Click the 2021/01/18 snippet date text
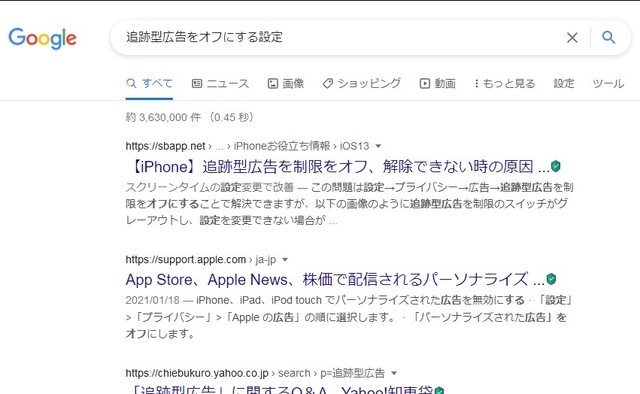The width and height of the screenshot is (640, 394). [x=153, y=301]
